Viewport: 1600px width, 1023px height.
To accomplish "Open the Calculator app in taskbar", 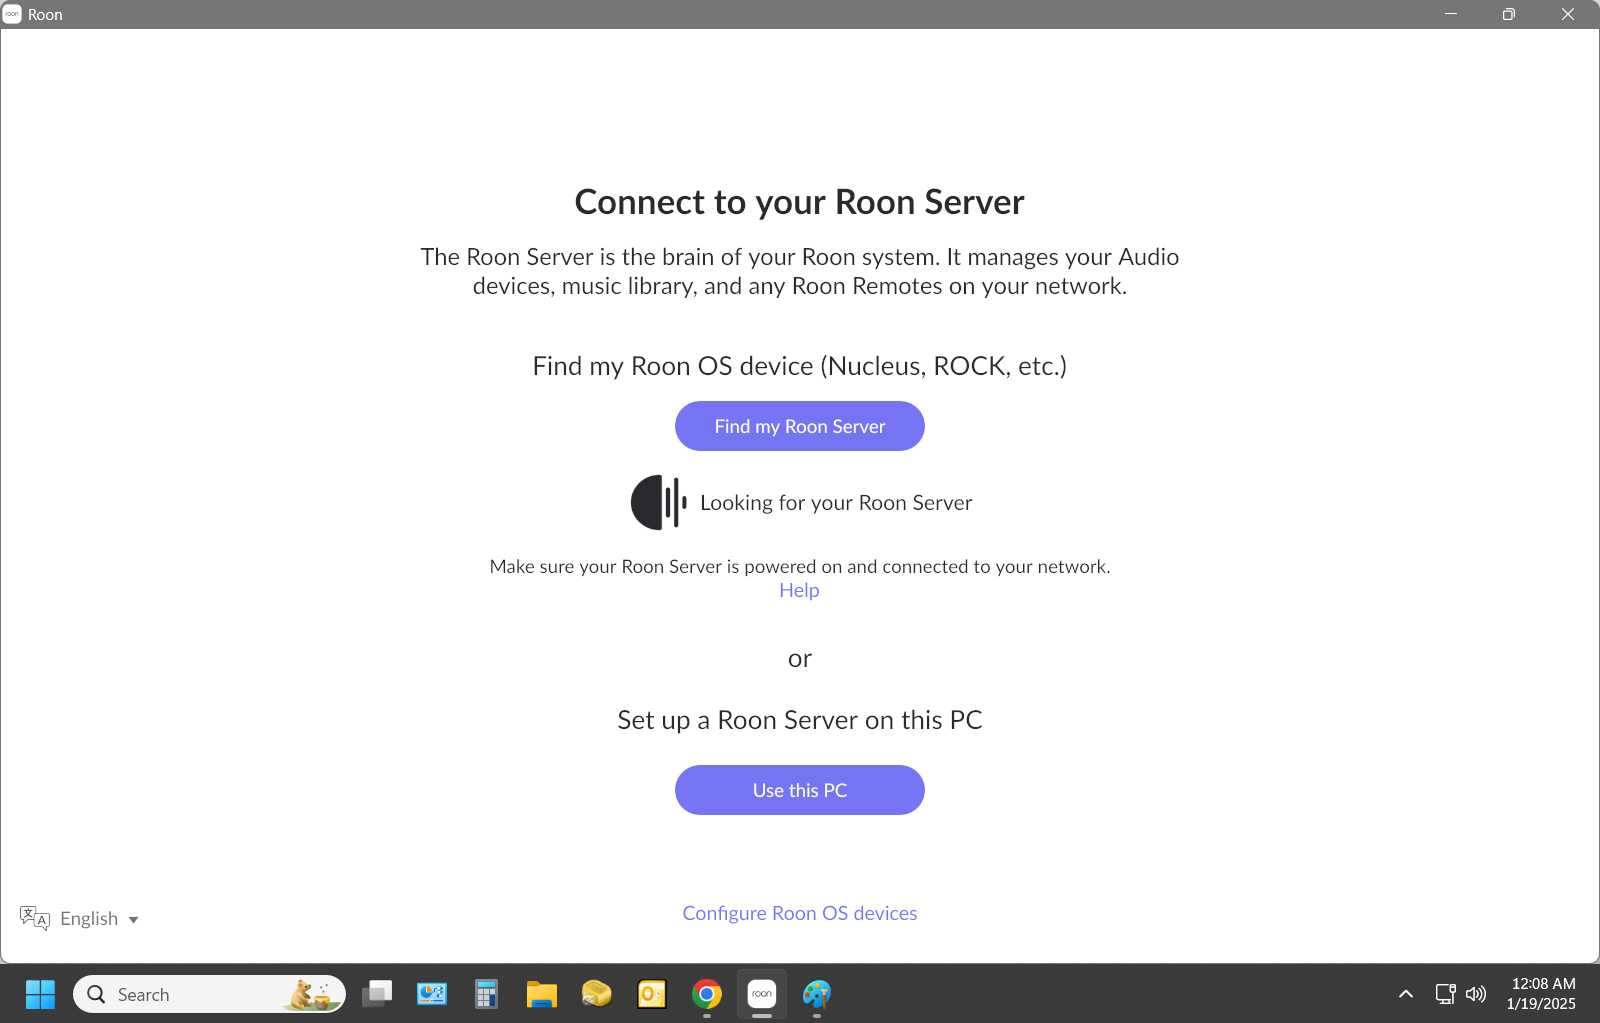I will pos(486,994).
